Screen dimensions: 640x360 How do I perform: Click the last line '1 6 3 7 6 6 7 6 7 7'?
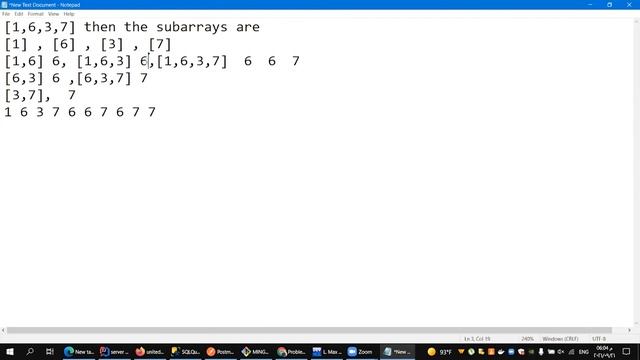(x=80, y=112)
